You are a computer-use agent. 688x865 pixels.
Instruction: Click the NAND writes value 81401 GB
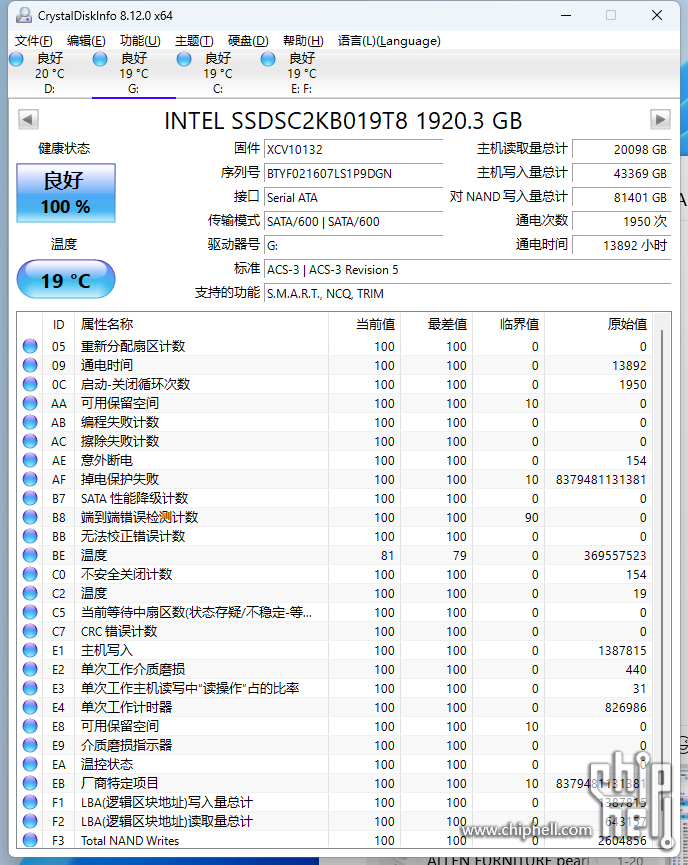[x=622, y=197]
